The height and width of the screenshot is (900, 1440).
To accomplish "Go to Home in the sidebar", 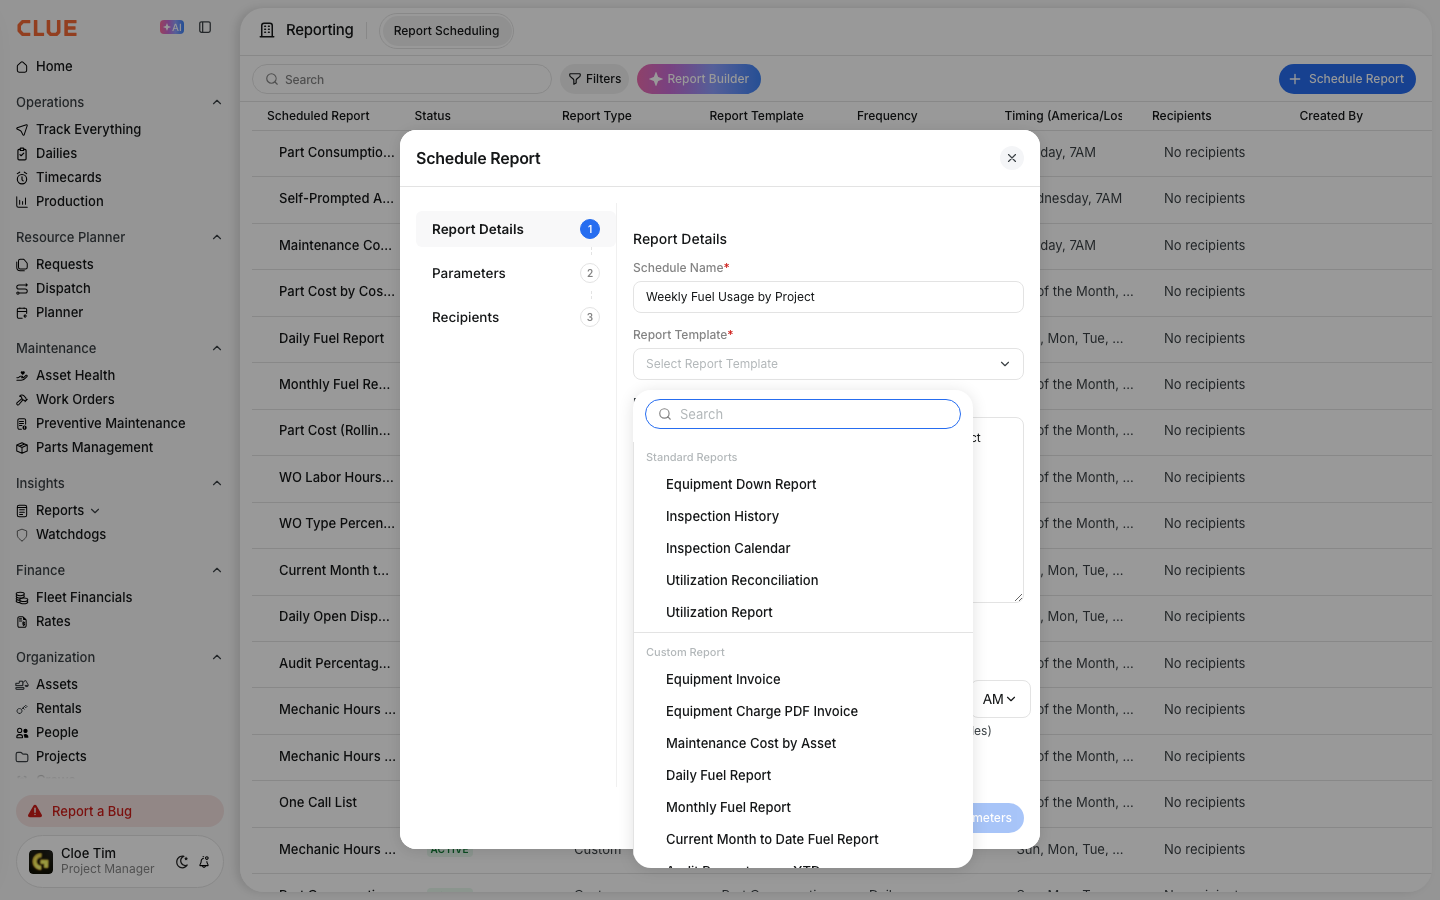I will click(x=54, y=67).
